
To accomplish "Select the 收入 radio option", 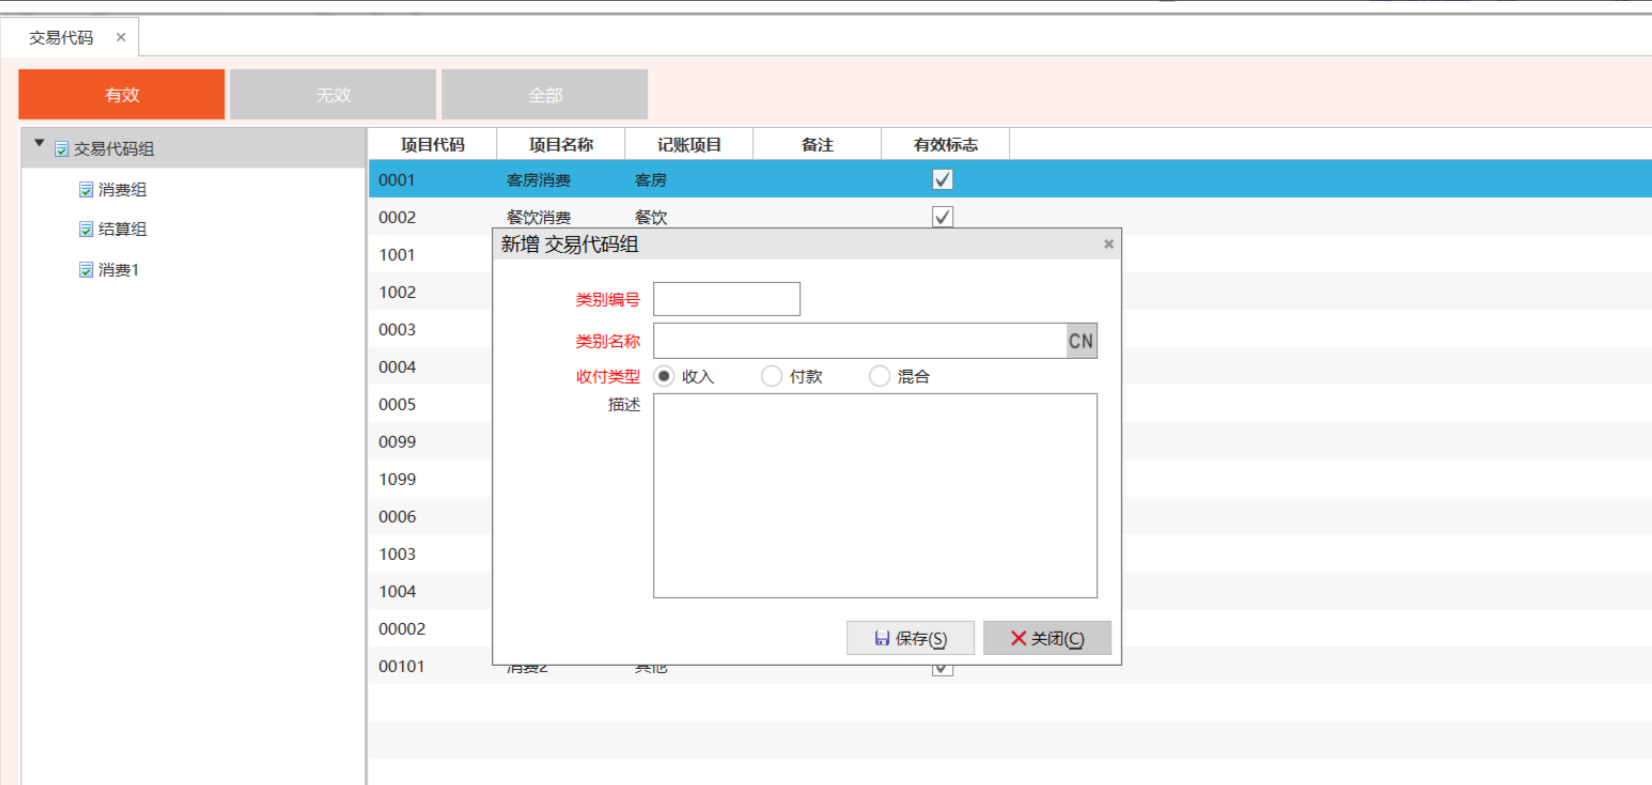I will pyautogui.click(x=664, y=376).
